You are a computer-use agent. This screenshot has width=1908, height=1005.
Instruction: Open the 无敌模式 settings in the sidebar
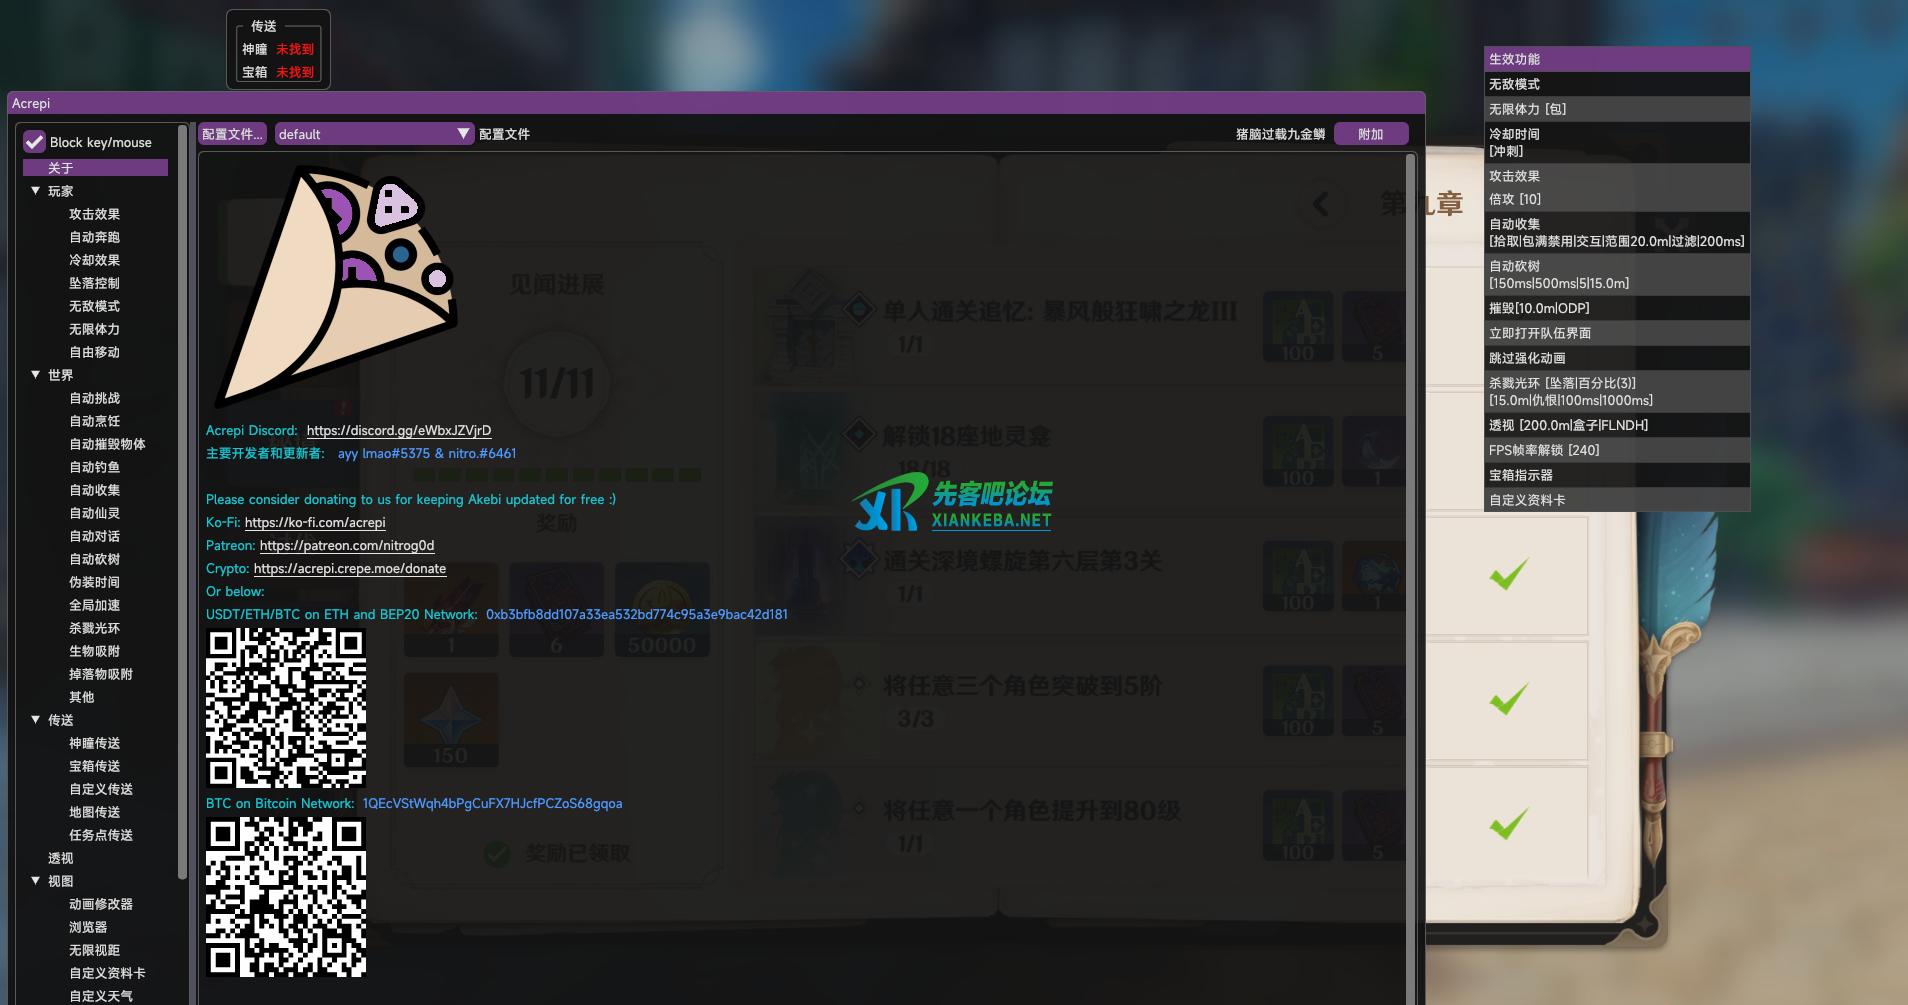pos(94,306)
